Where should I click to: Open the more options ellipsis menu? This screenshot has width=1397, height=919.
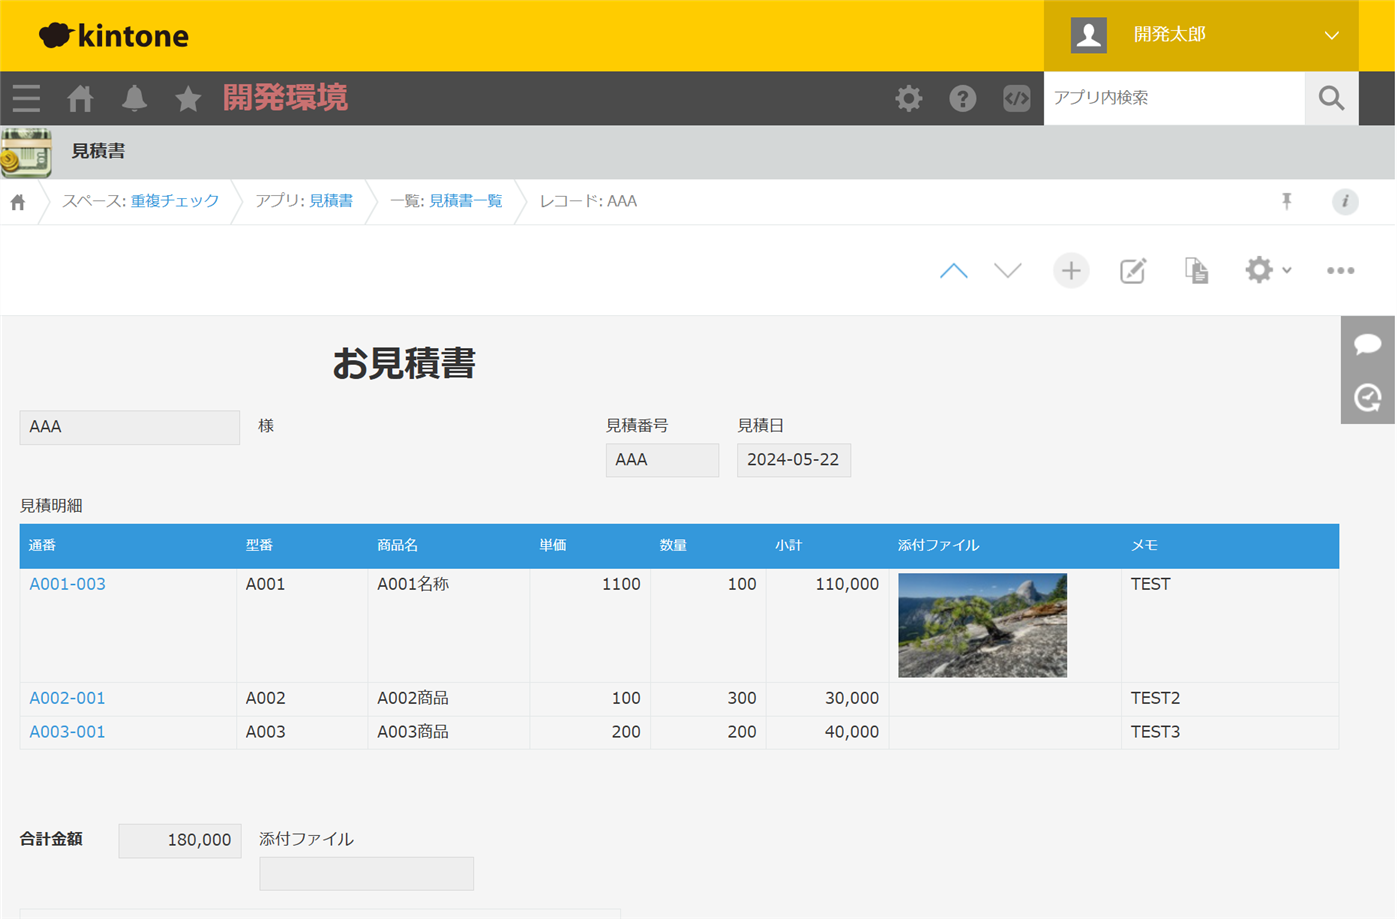tap(1341, 271)
